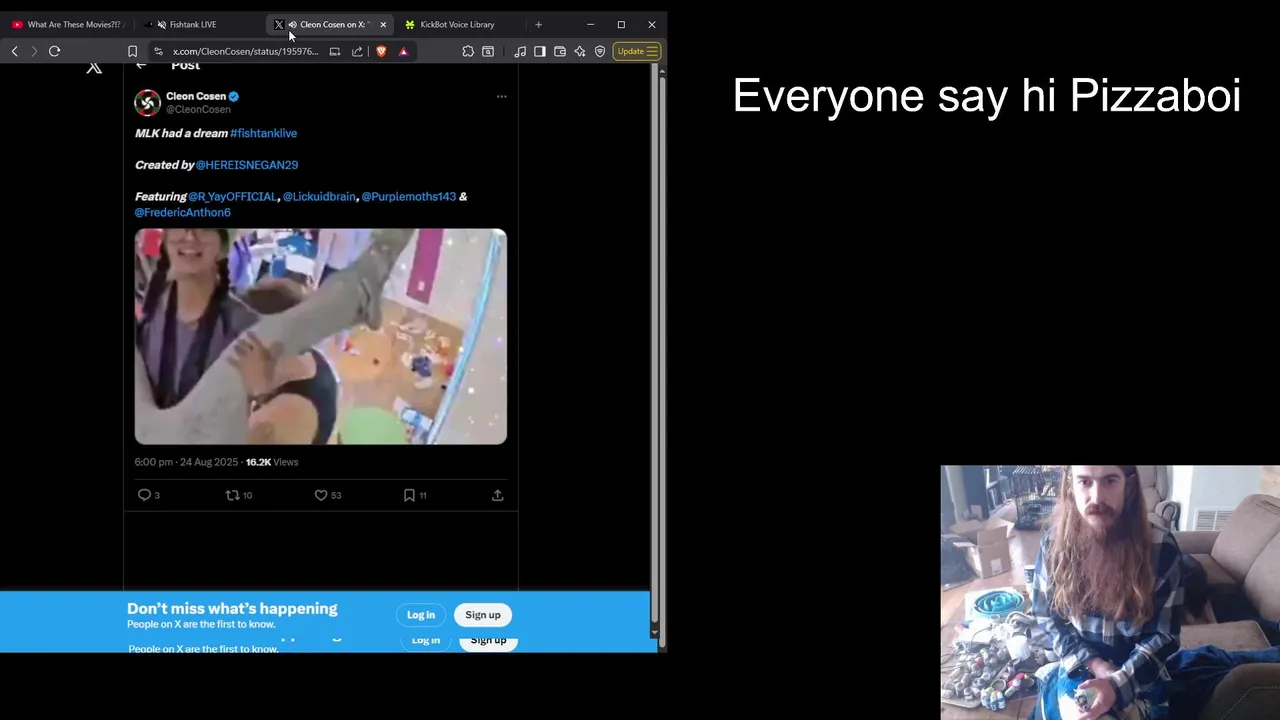Go back using the Post arrow

click(141, 65)
